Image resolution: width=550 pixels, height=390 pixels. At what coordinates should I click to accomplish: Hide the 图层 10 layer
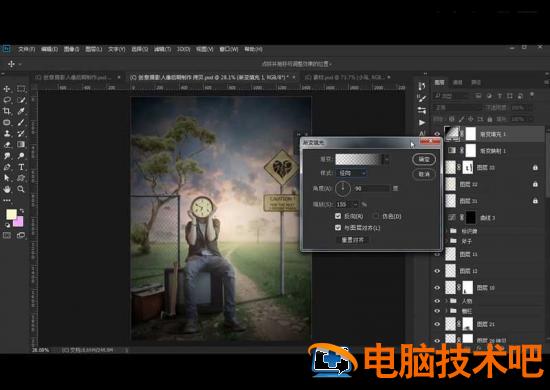tap(437, 288)
